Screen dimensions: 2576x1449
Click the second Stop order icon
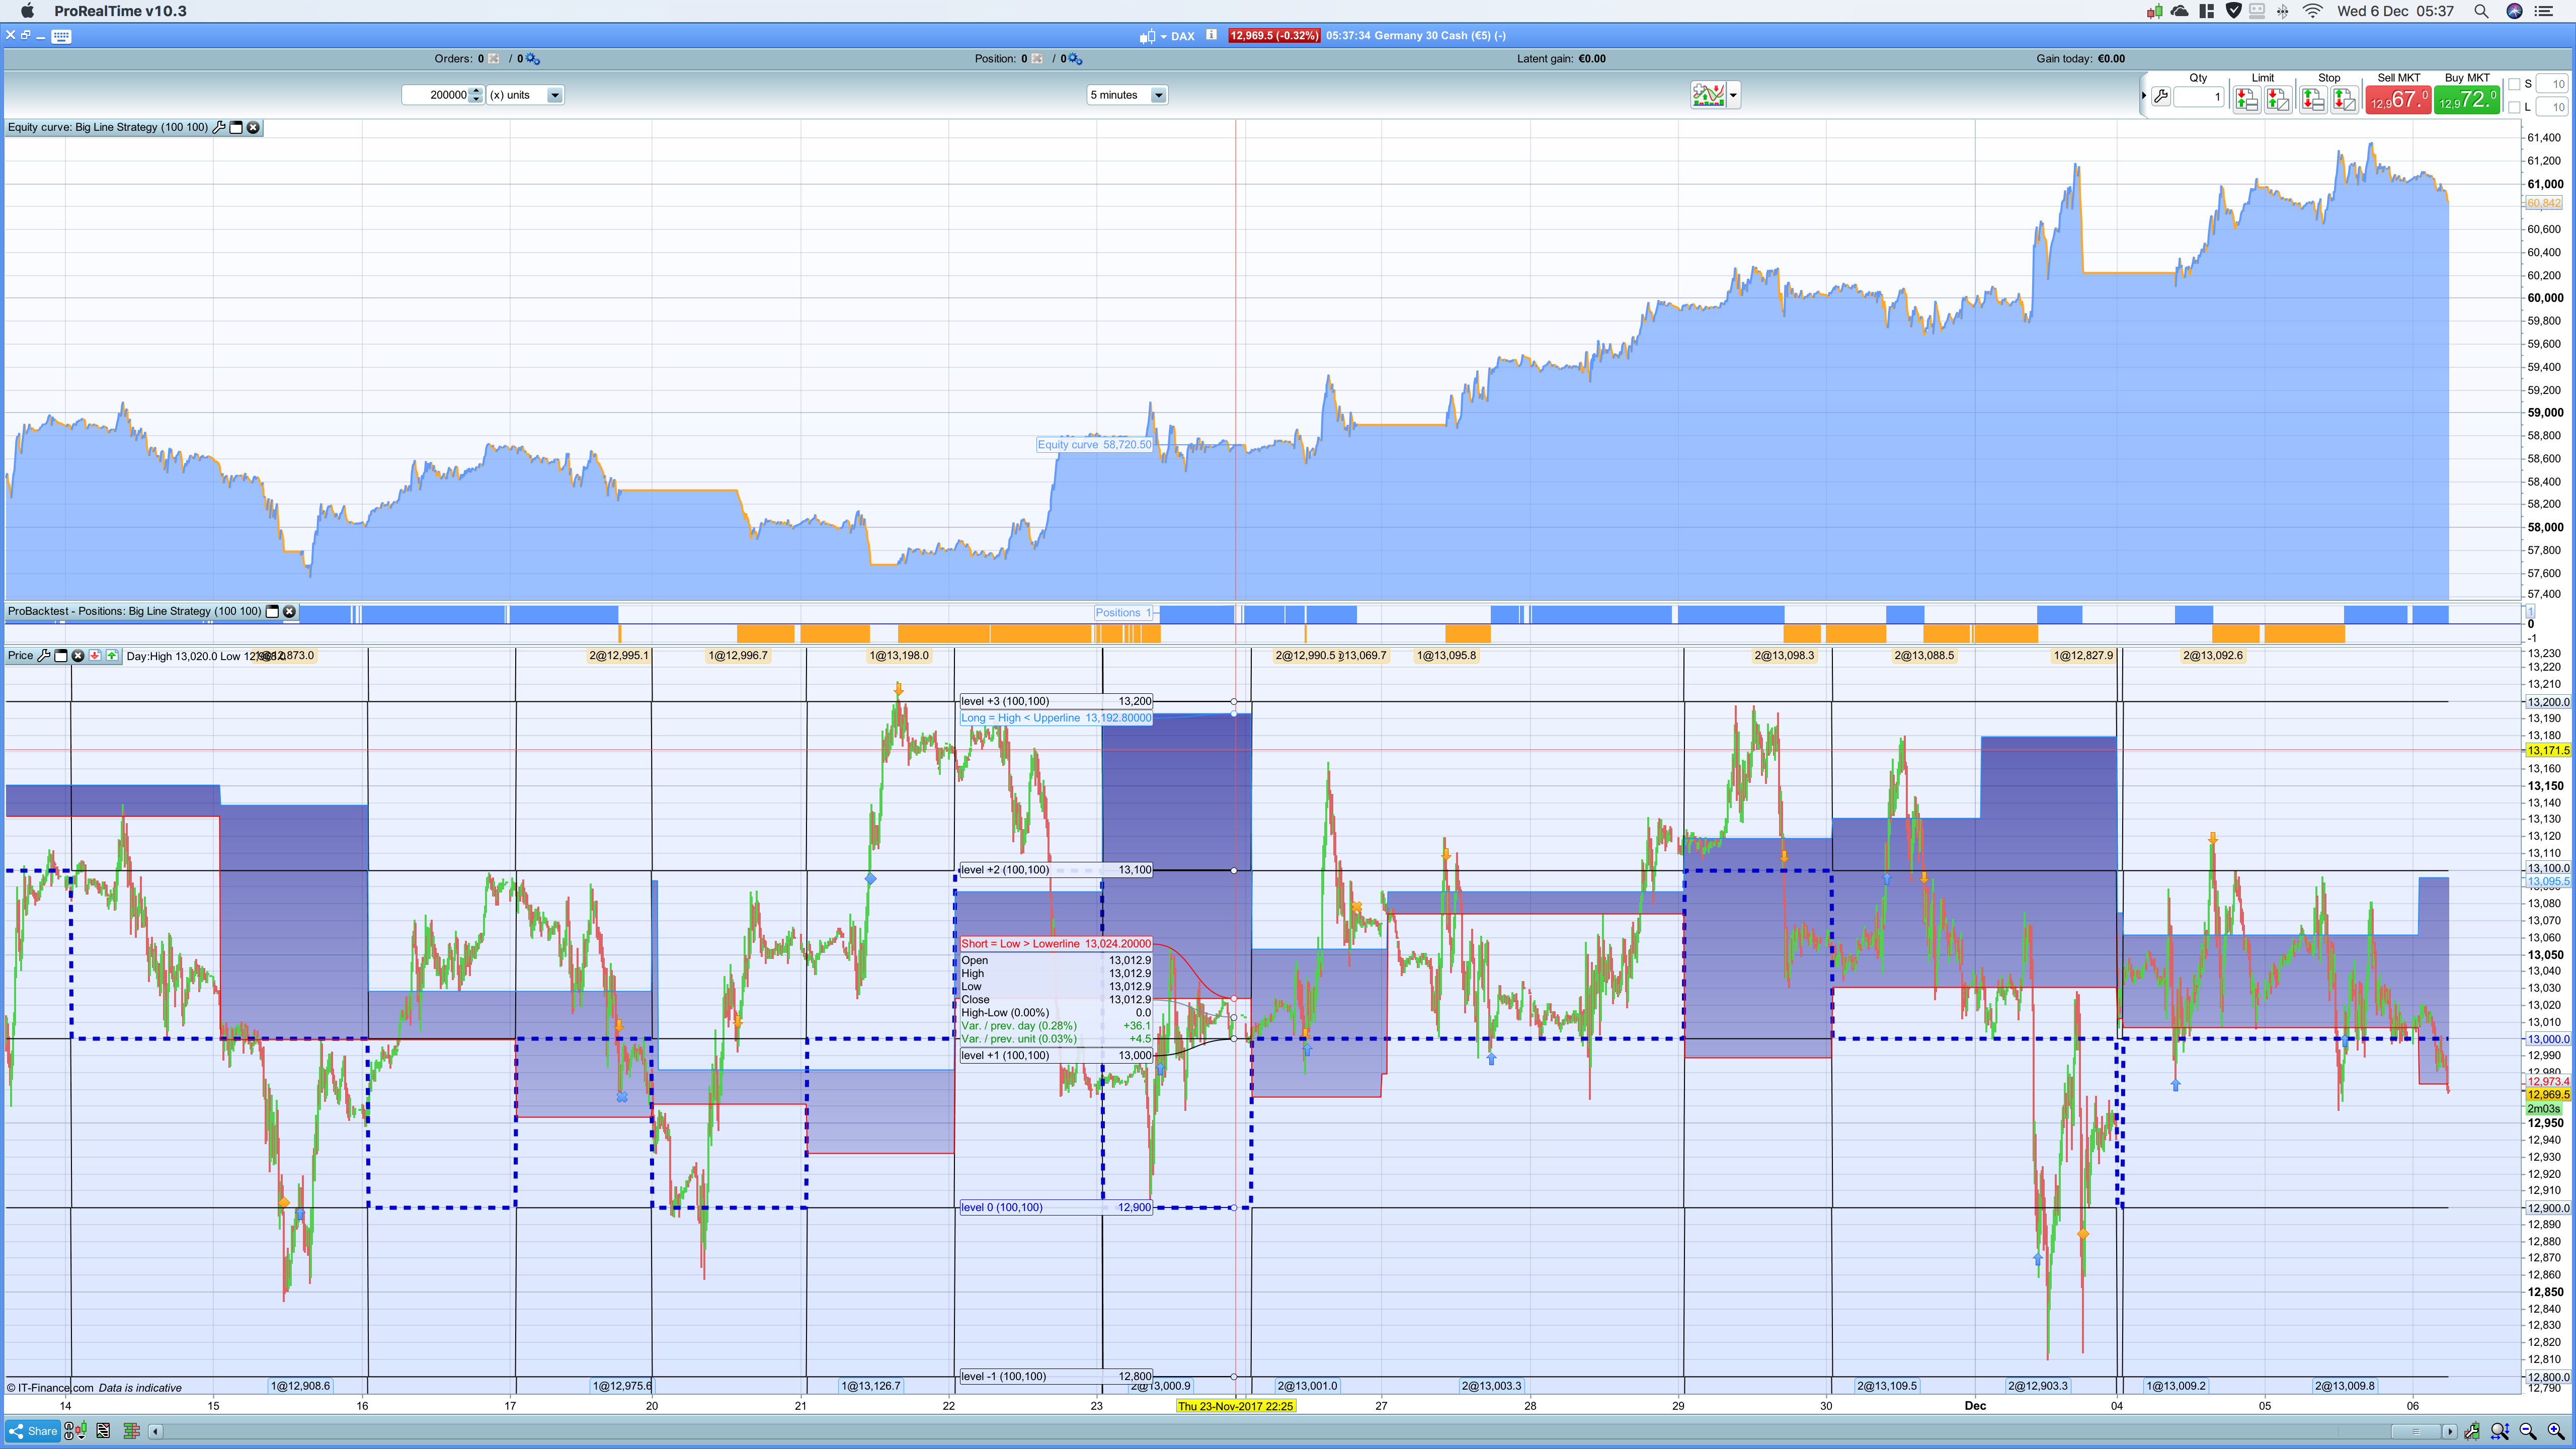2344,99
